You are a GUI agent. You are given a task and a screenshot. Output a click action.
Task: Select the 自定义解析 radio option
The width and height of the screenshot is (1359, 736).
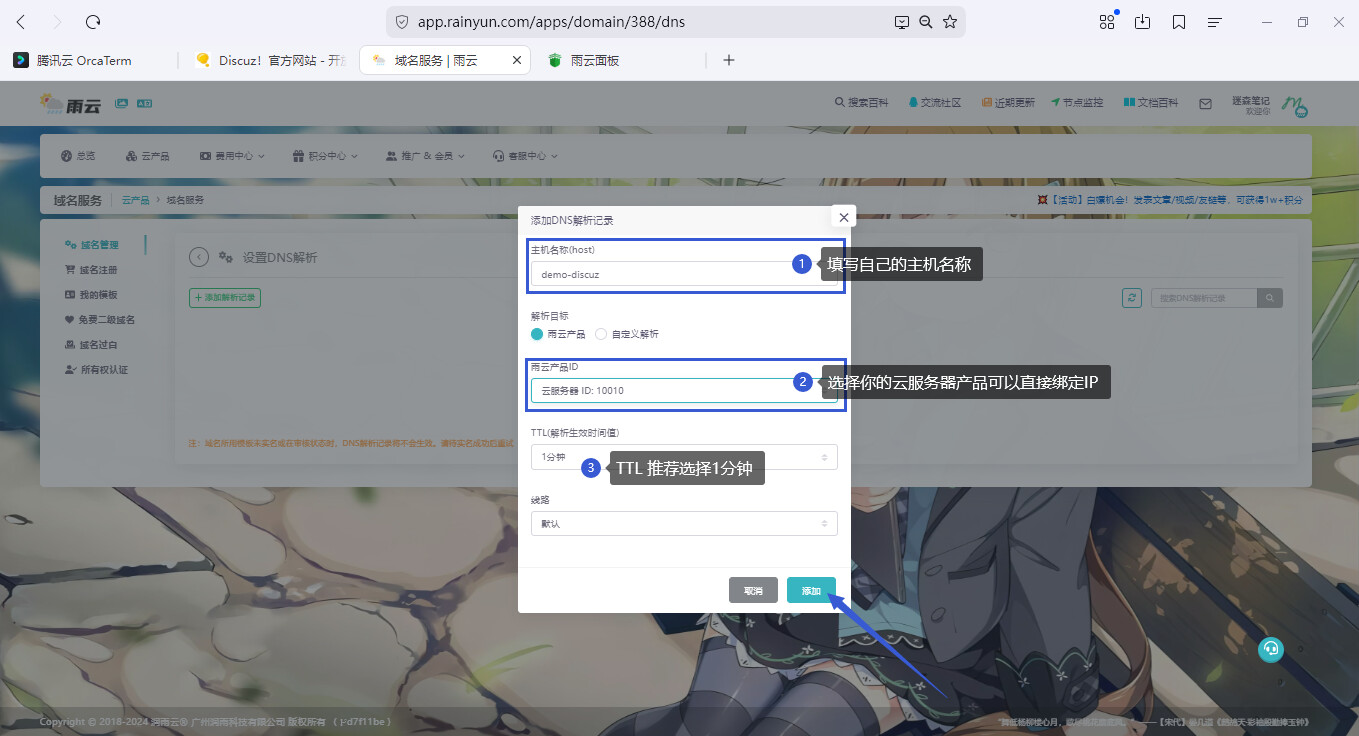627,334
